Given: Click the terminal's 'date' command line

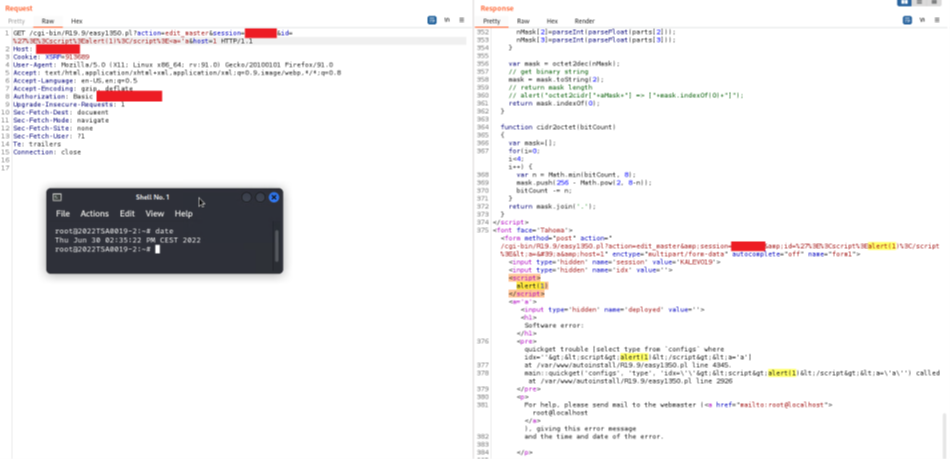Looking at the screenshot, I should 114,231.
